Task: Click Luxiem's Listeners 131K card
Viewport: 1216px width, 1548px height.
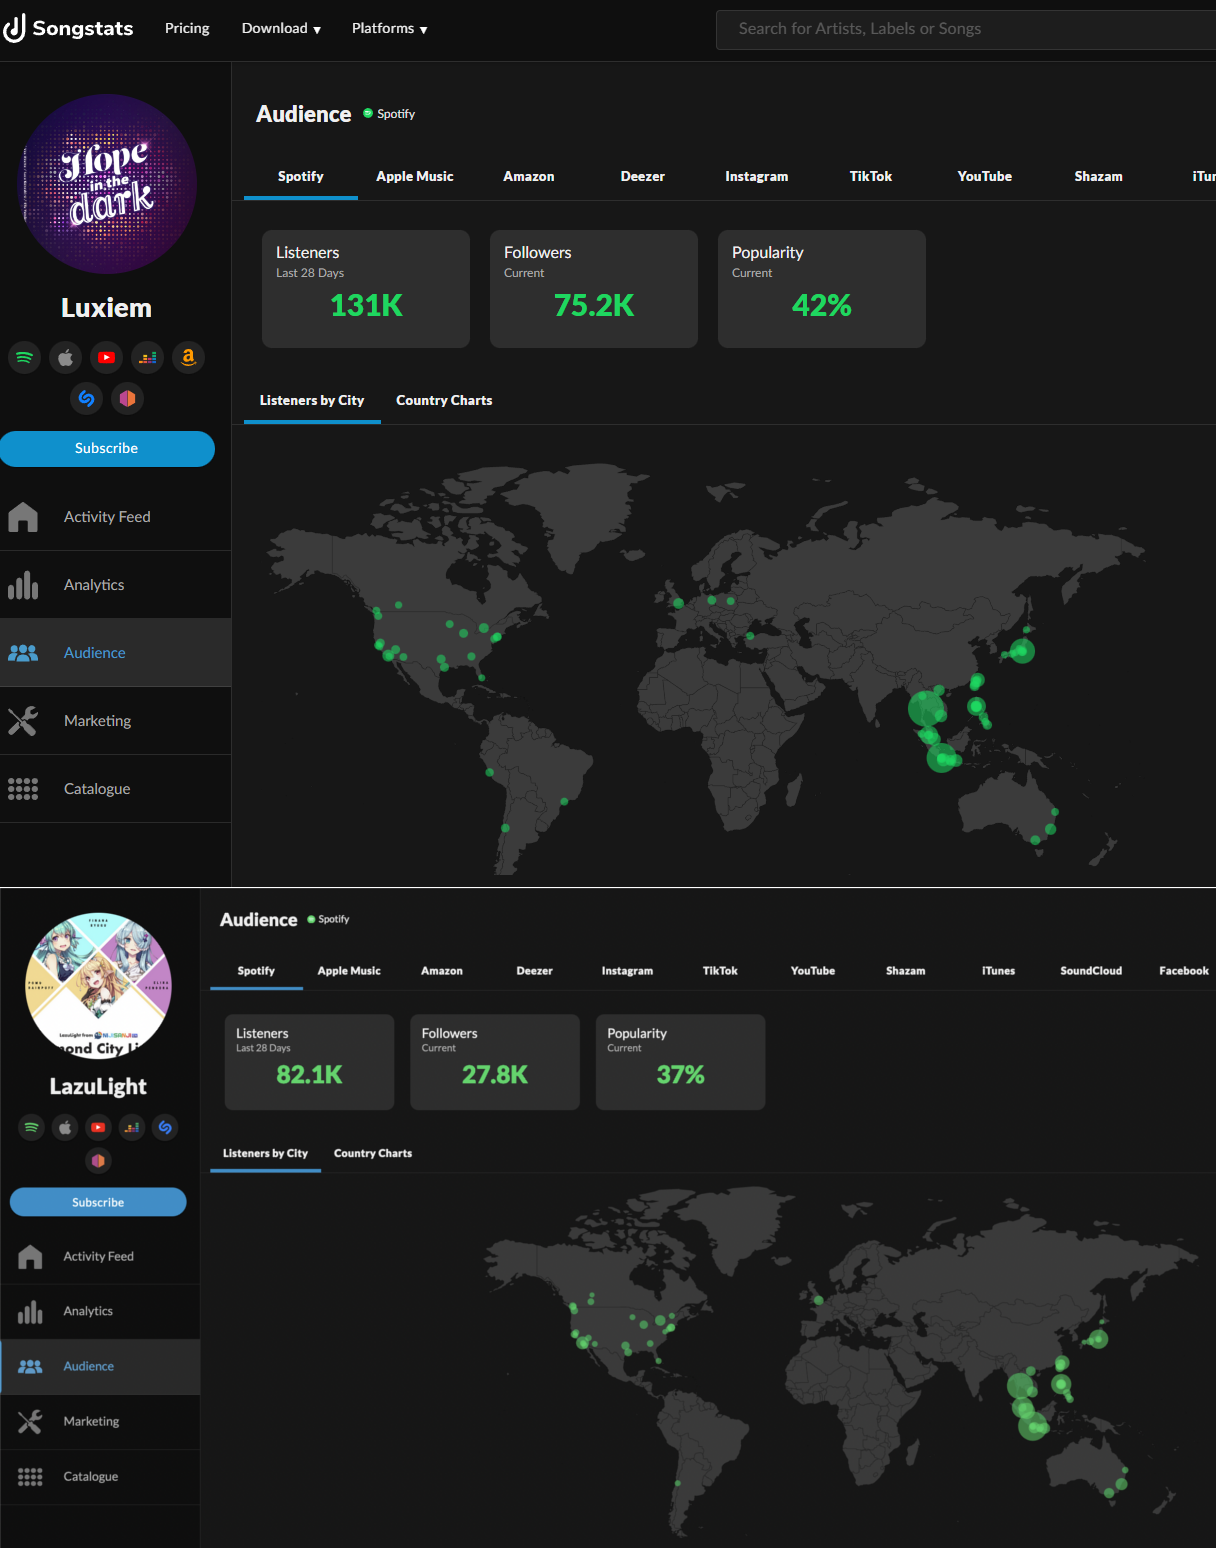Action: pos(366,289)
